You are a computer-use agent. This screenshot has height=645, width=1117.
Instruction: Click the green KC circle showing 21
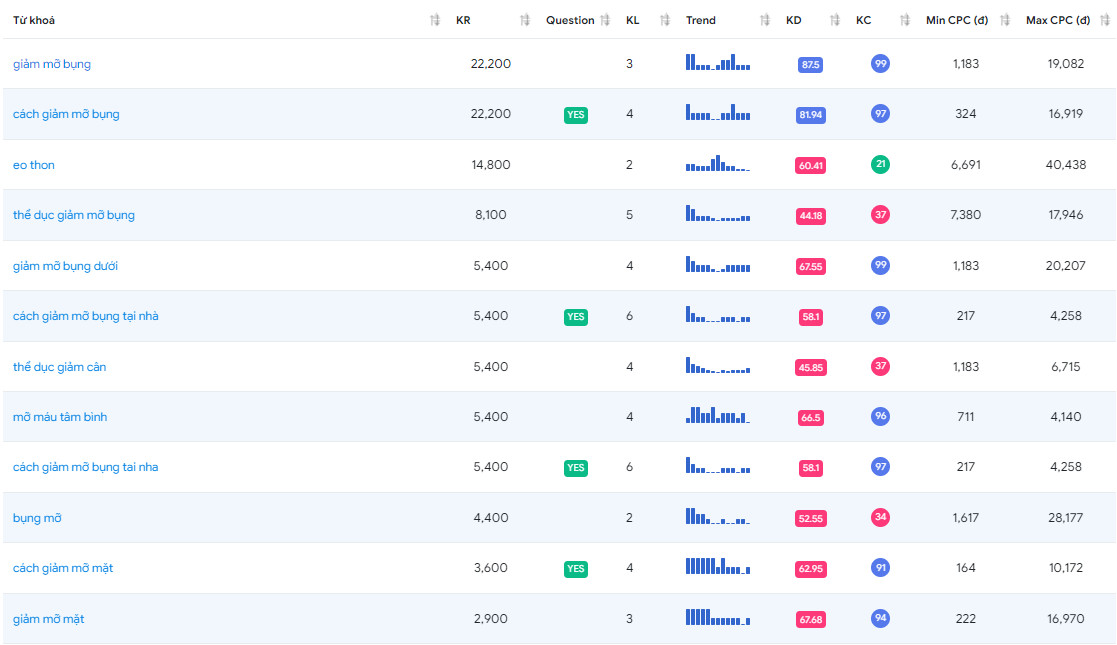pos(880,165)
